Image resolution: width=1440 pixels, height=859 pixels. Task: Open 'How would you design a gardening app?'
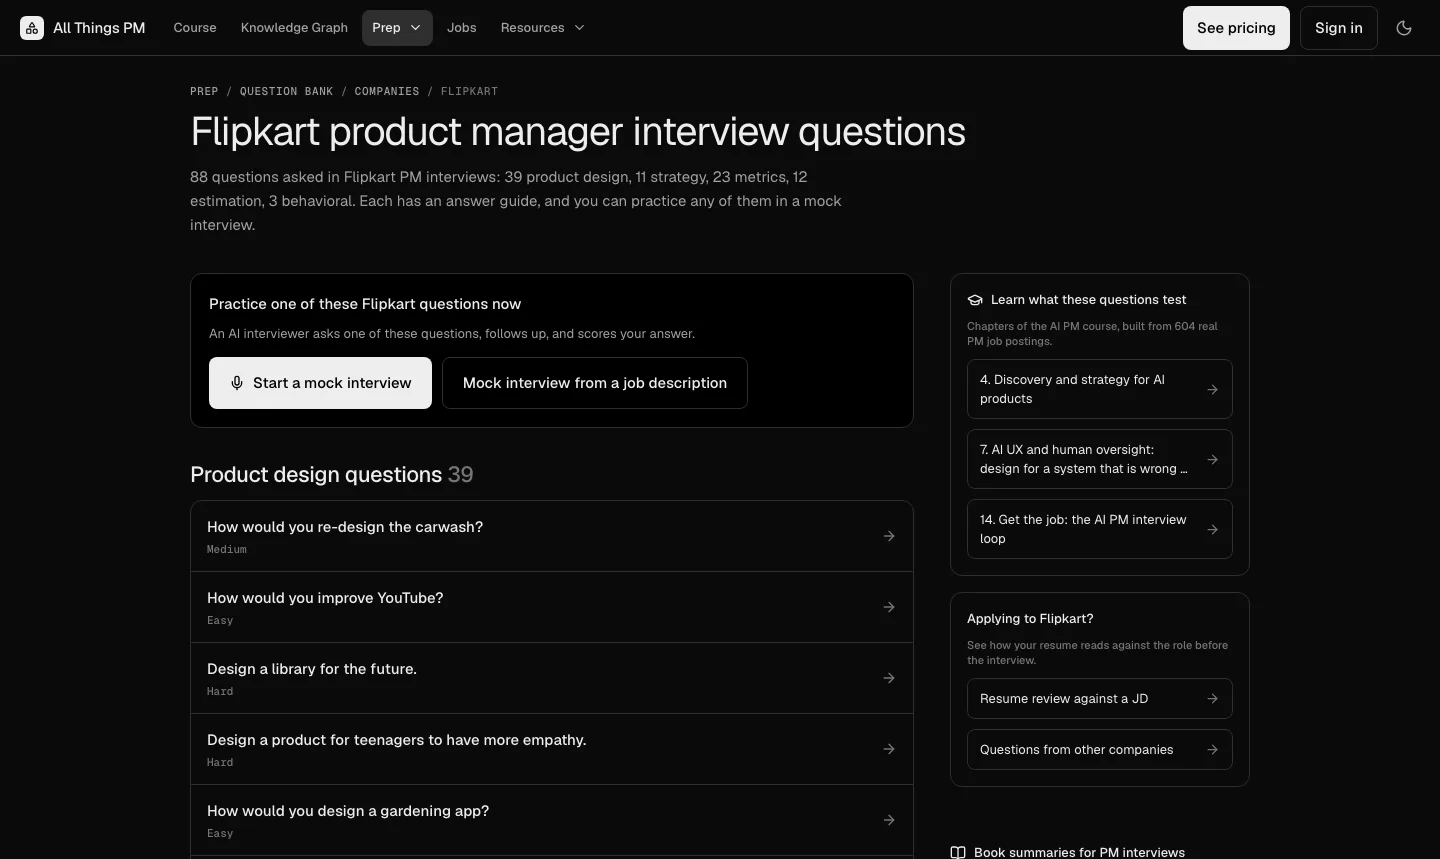tap(552, 820)
